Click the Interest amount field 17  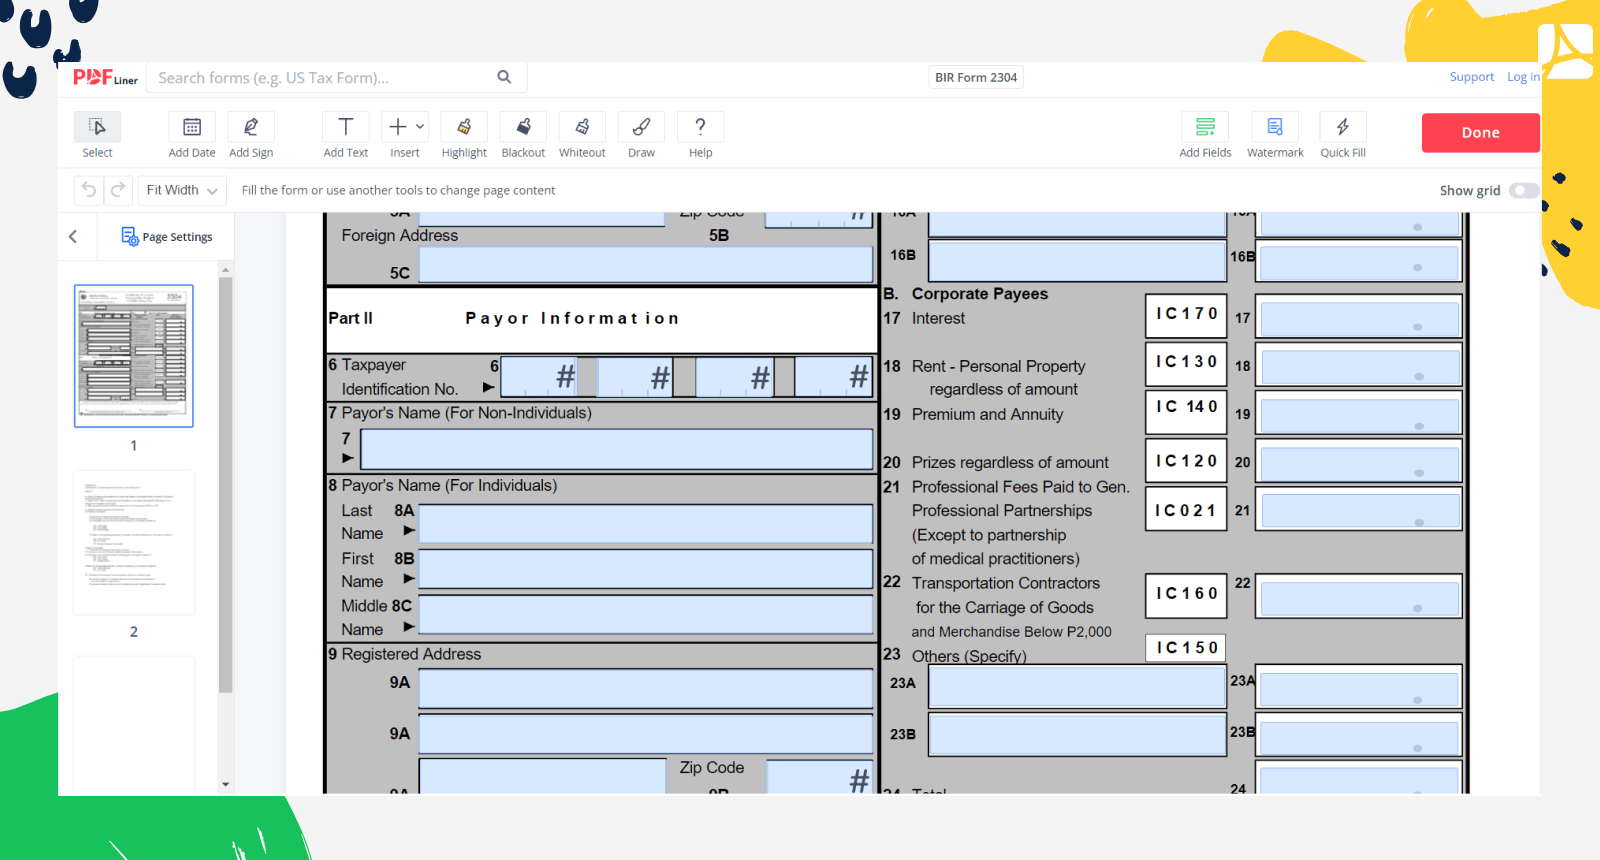coord(1359,319)
